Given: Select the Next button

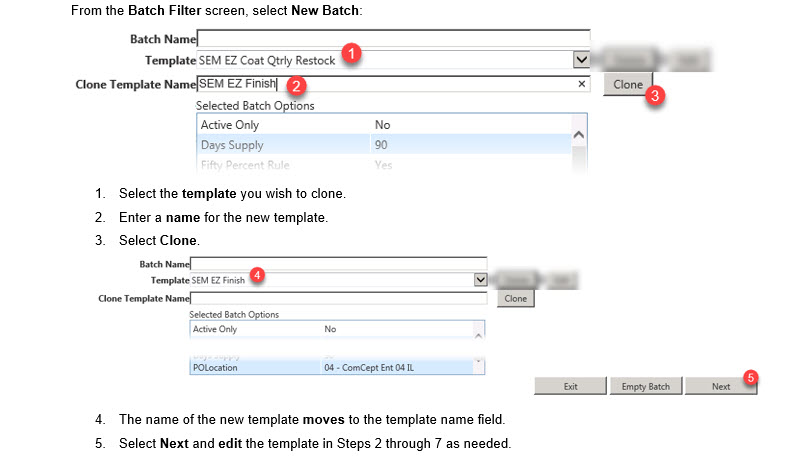Looking at the screenshot, I should click(x=720, y=386).
